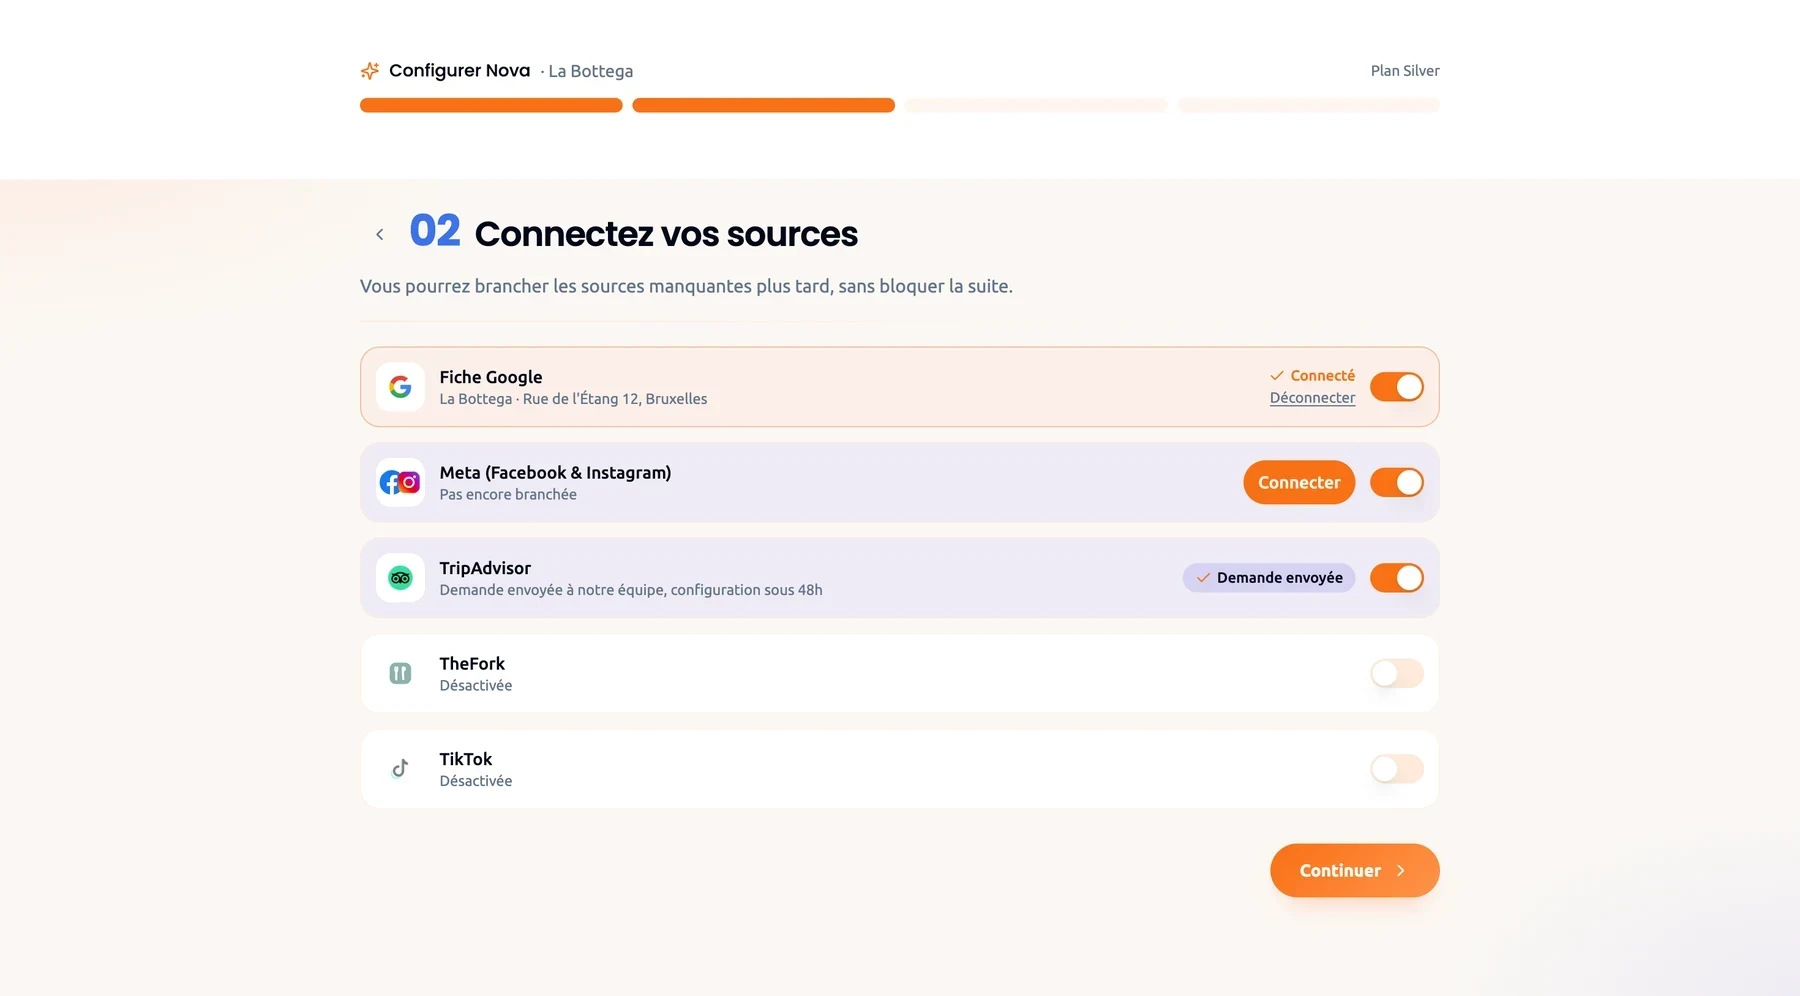Enable the TheFork toggle

point(1397,674)
